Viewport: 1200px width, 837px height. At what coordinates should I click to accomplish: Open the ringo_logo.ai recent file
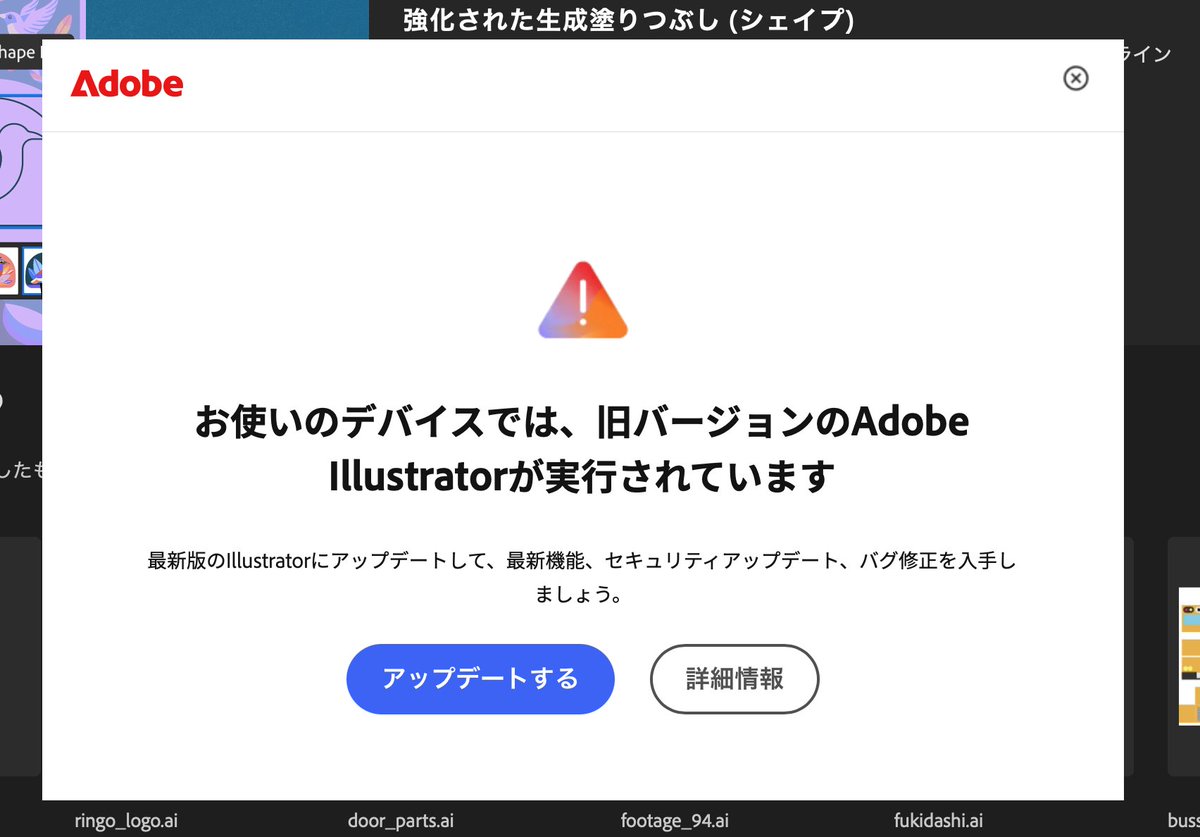pos(126,821)
